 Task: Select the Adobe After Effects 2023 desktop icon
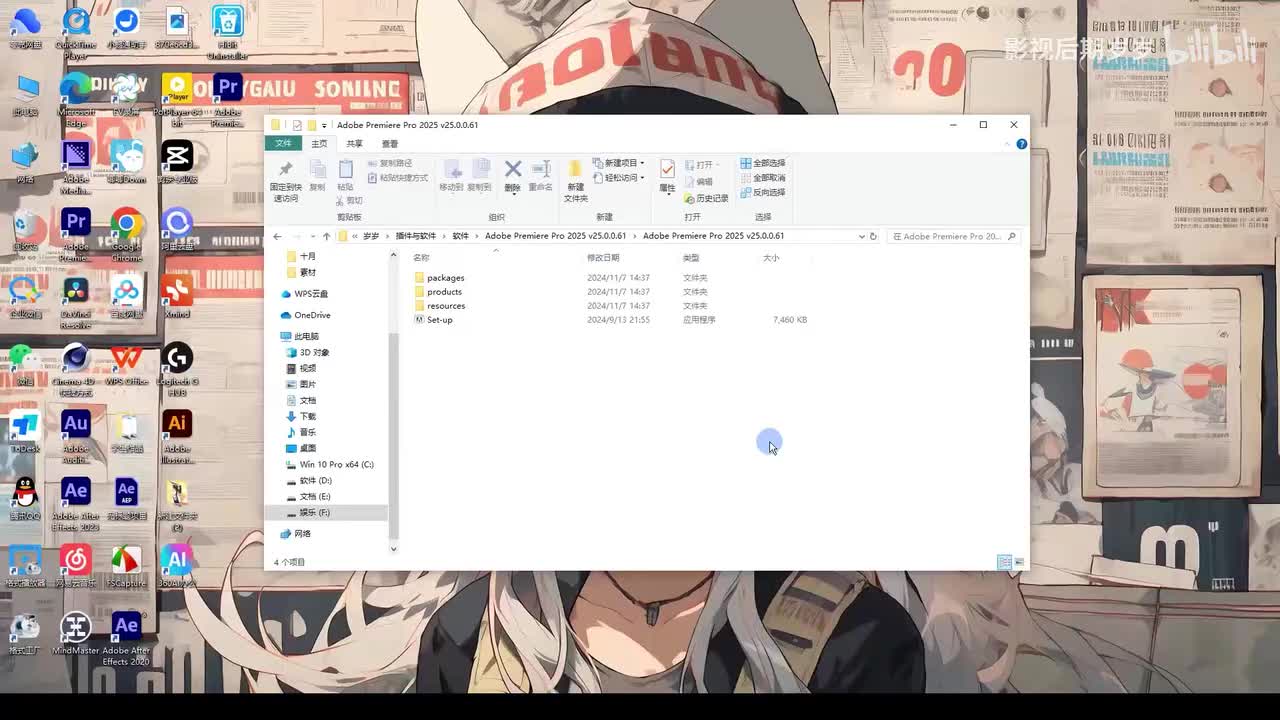coord(76,505)
